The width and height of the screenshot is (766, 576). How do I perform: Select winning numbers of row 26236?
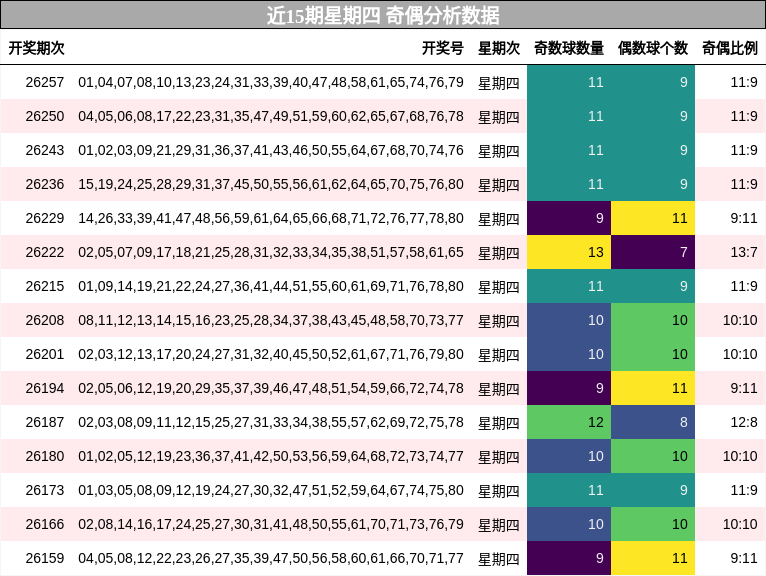271,184
